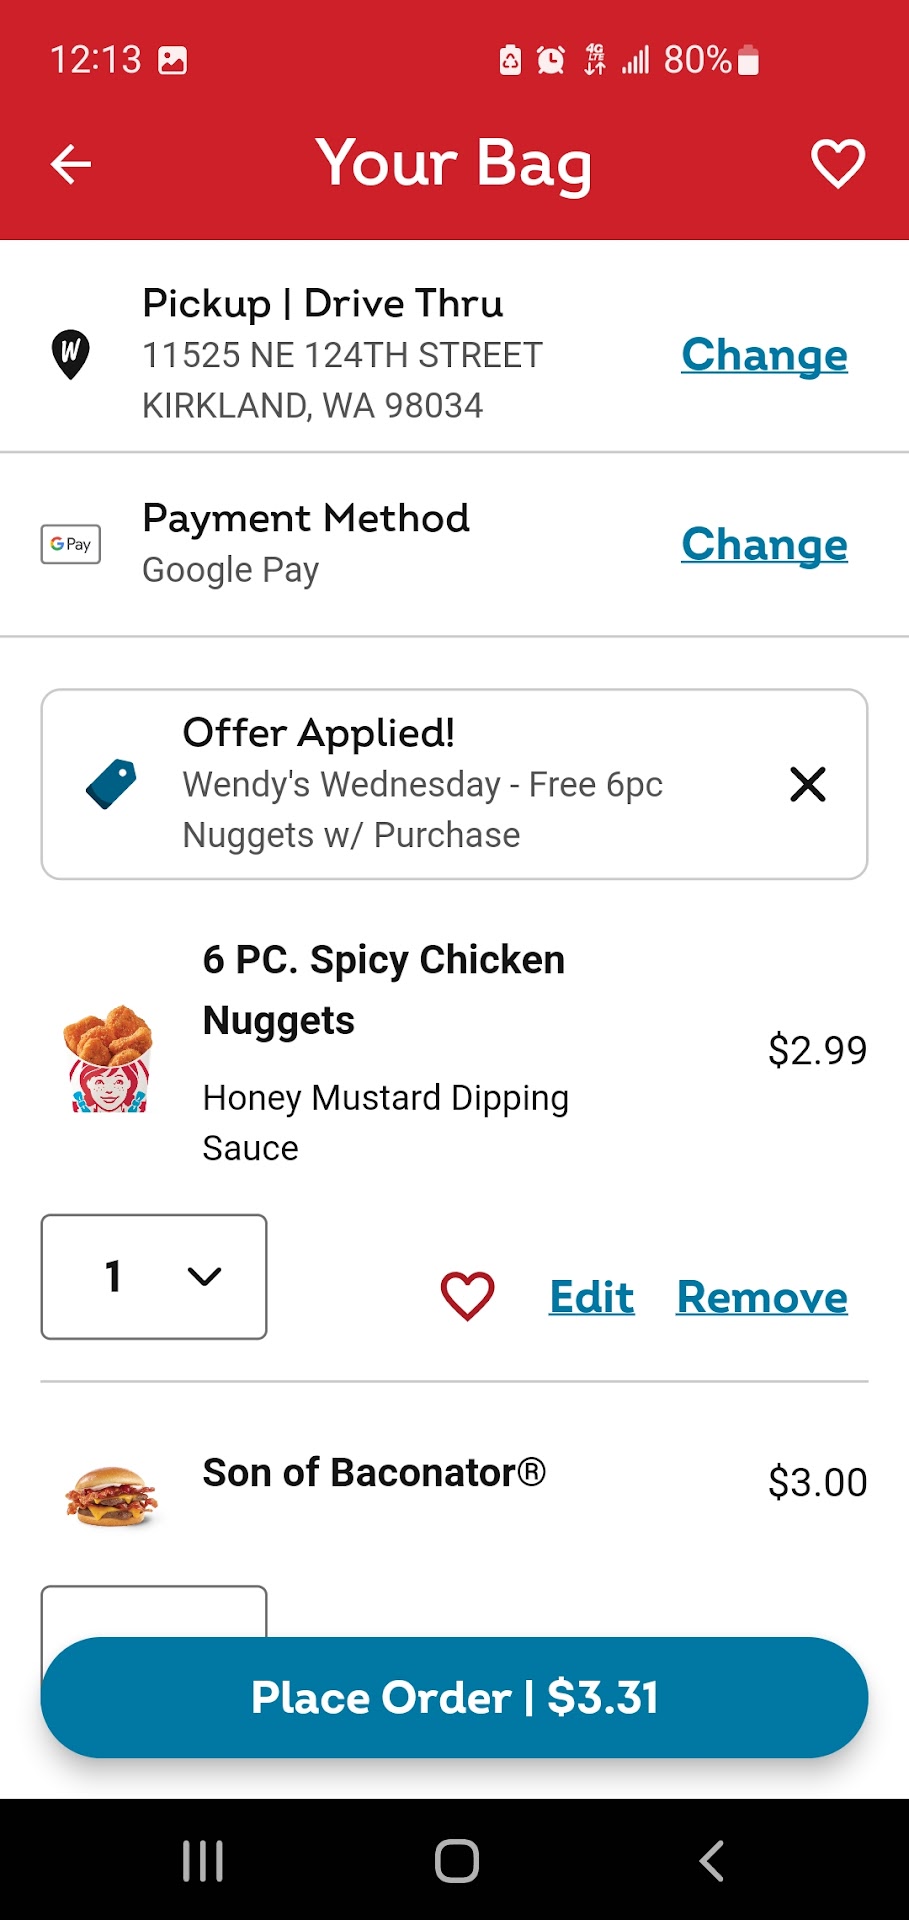Change the payment method
The image size is (909, 1920).
pos(764,544)
